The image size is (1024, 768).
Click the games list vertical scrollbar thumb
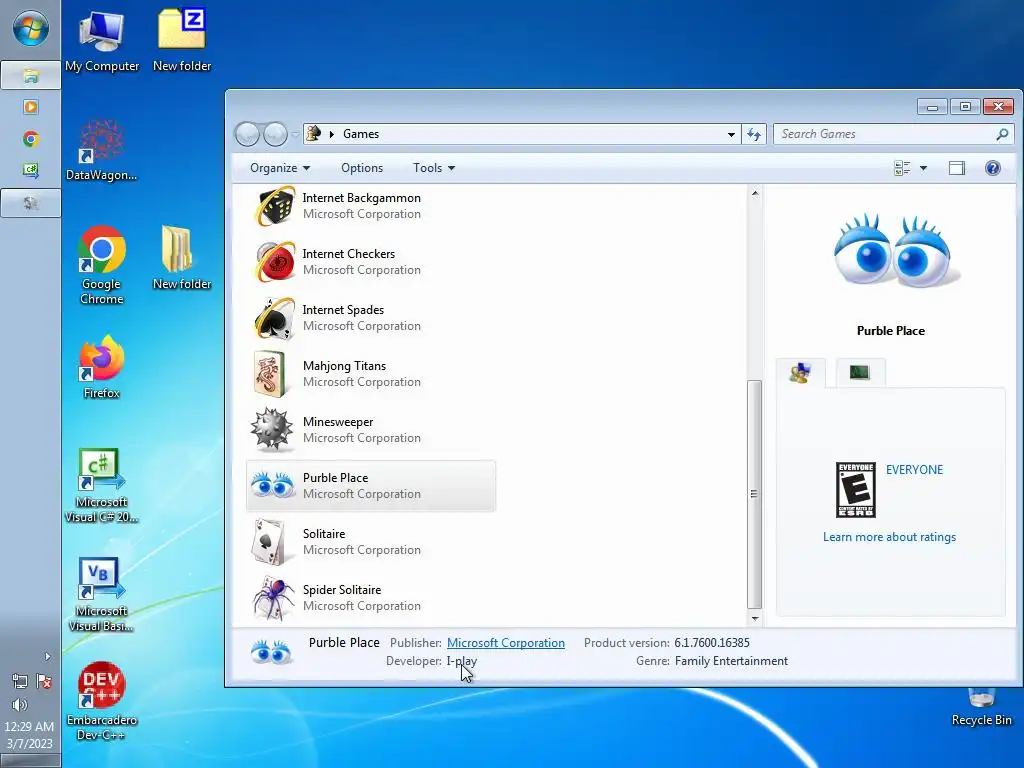[x=754, y=494]
